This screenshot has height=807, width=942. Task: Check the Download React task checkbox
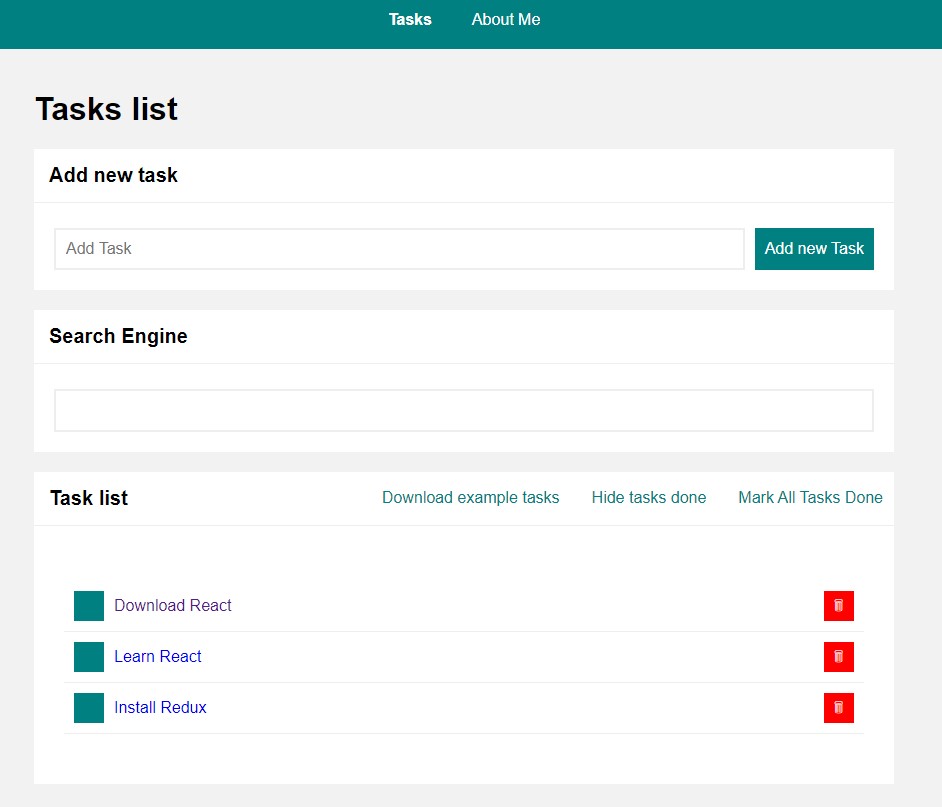click(88, 605)
